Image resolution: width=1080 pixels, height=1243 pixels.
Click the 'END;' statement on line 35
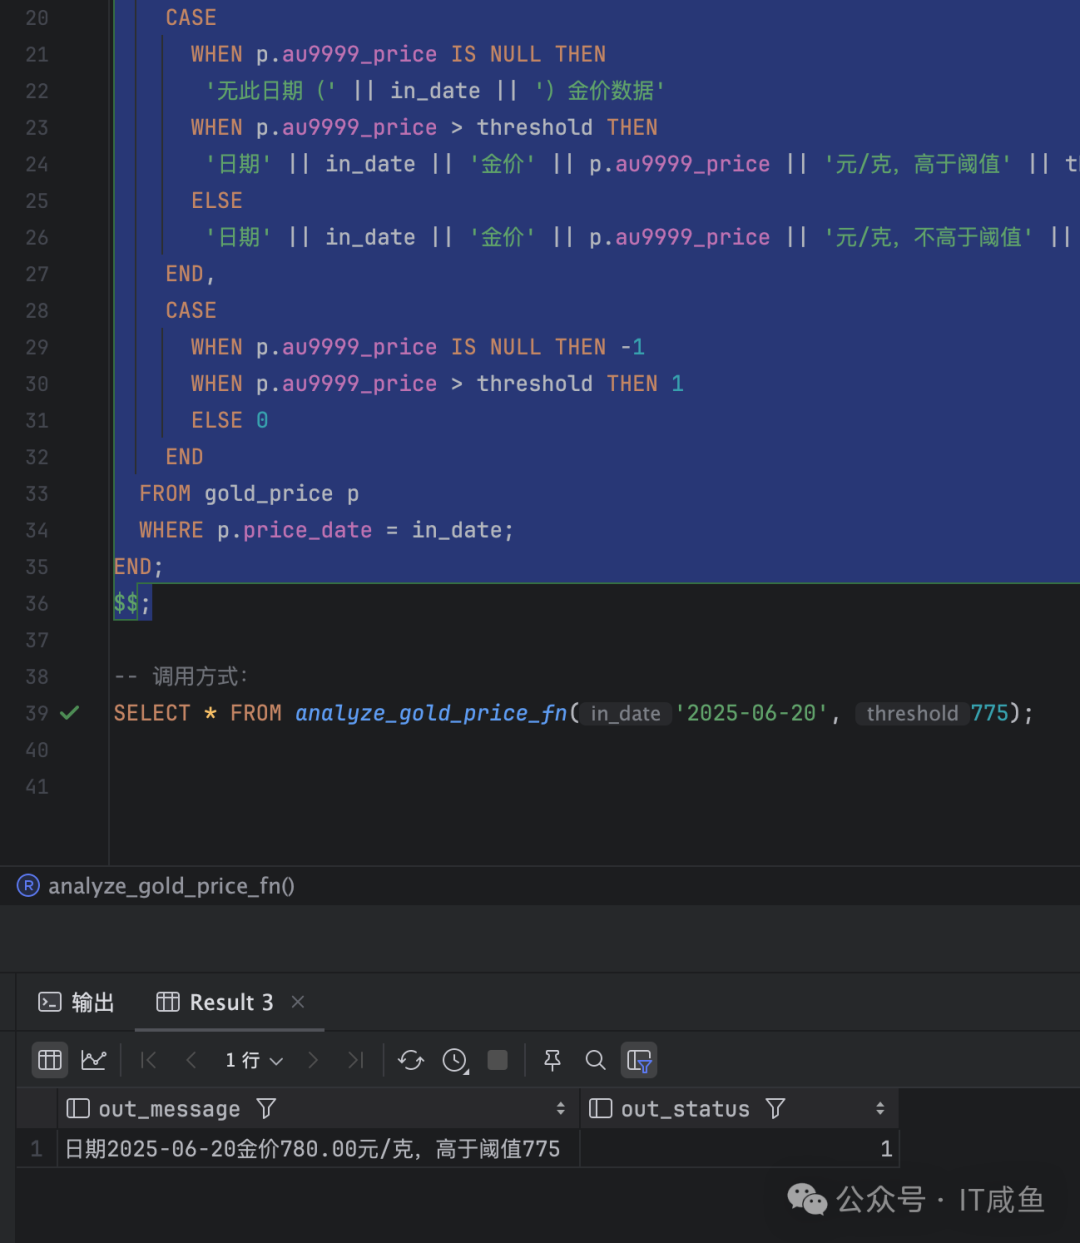[138, 567]
